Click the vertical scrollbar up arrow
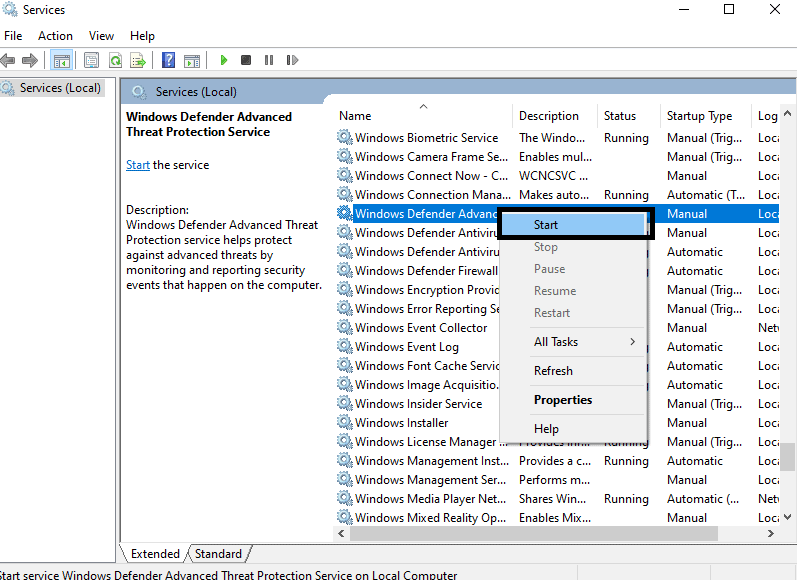This screenshot has width=797, height=580. tap(788, 113)
